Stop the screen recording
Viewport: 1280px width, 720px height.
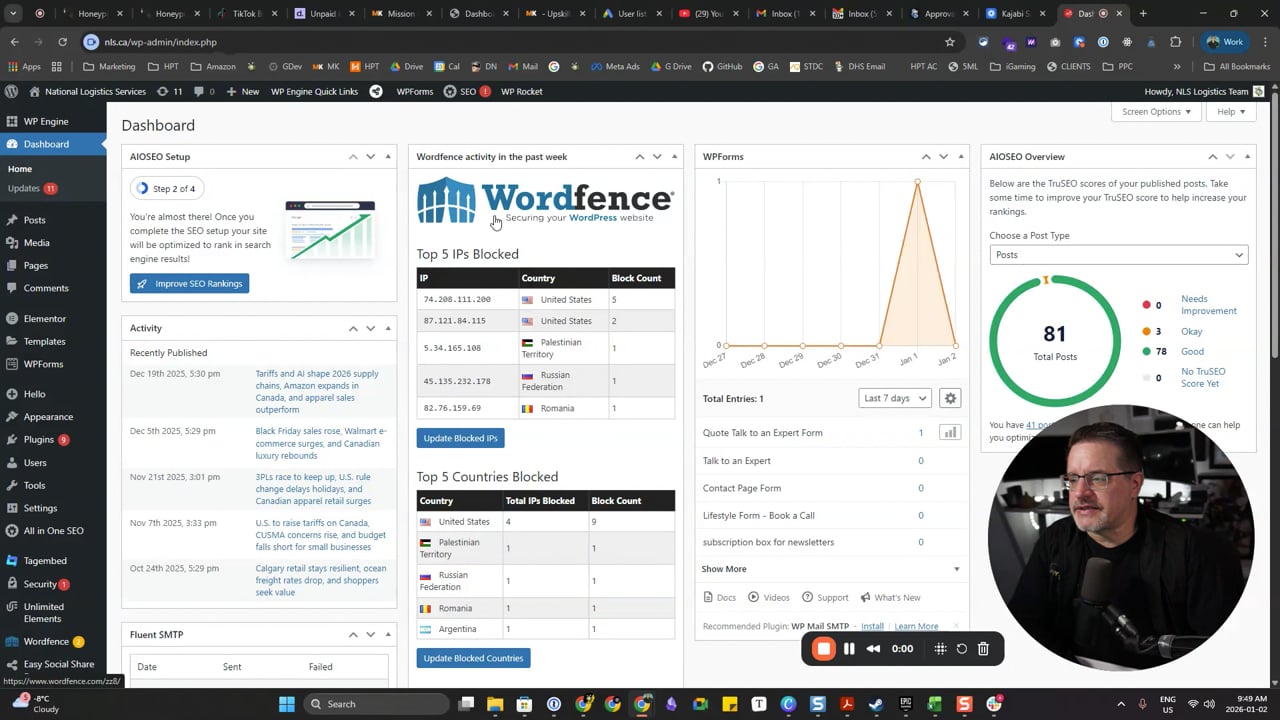[823, 649]
